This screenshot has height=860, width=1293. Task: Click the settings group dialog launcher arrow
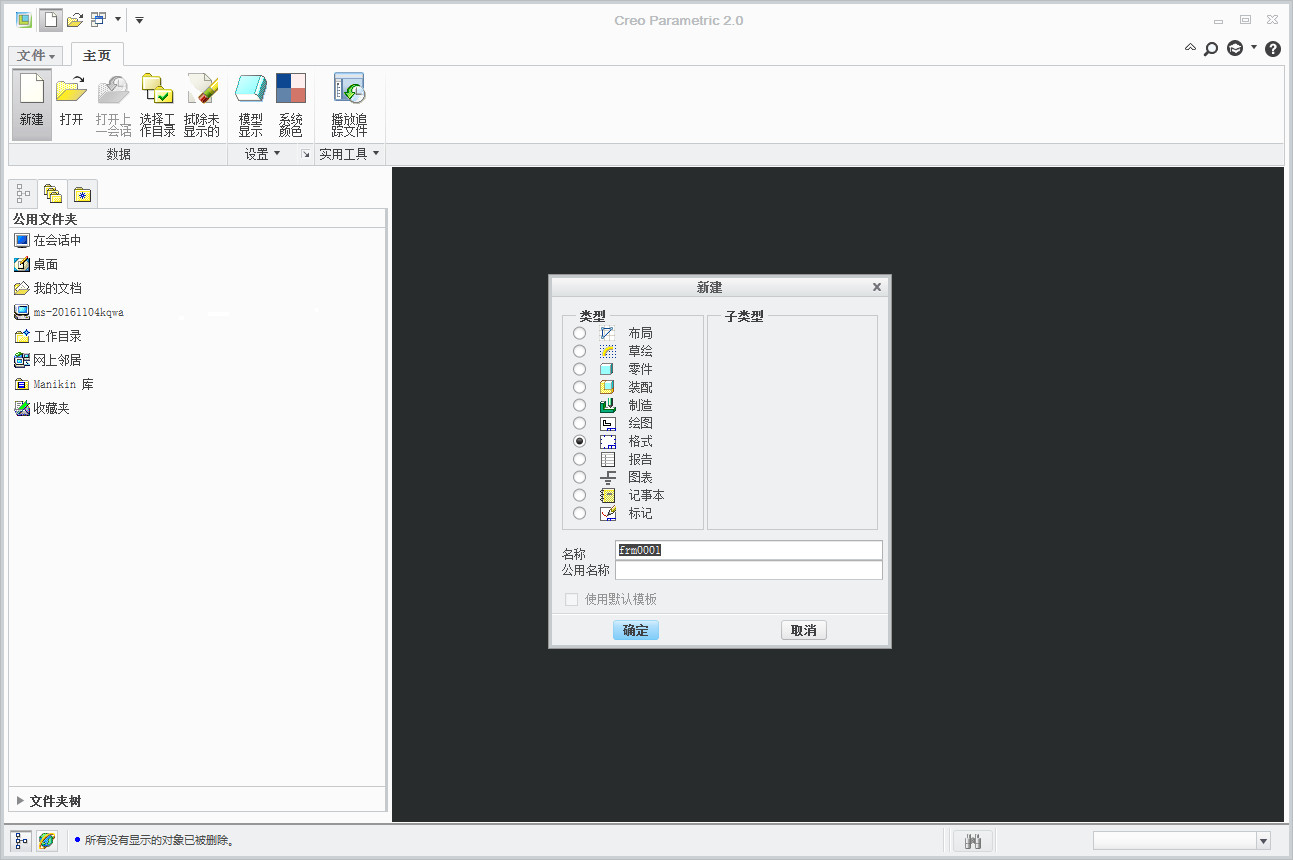(306, 154)
